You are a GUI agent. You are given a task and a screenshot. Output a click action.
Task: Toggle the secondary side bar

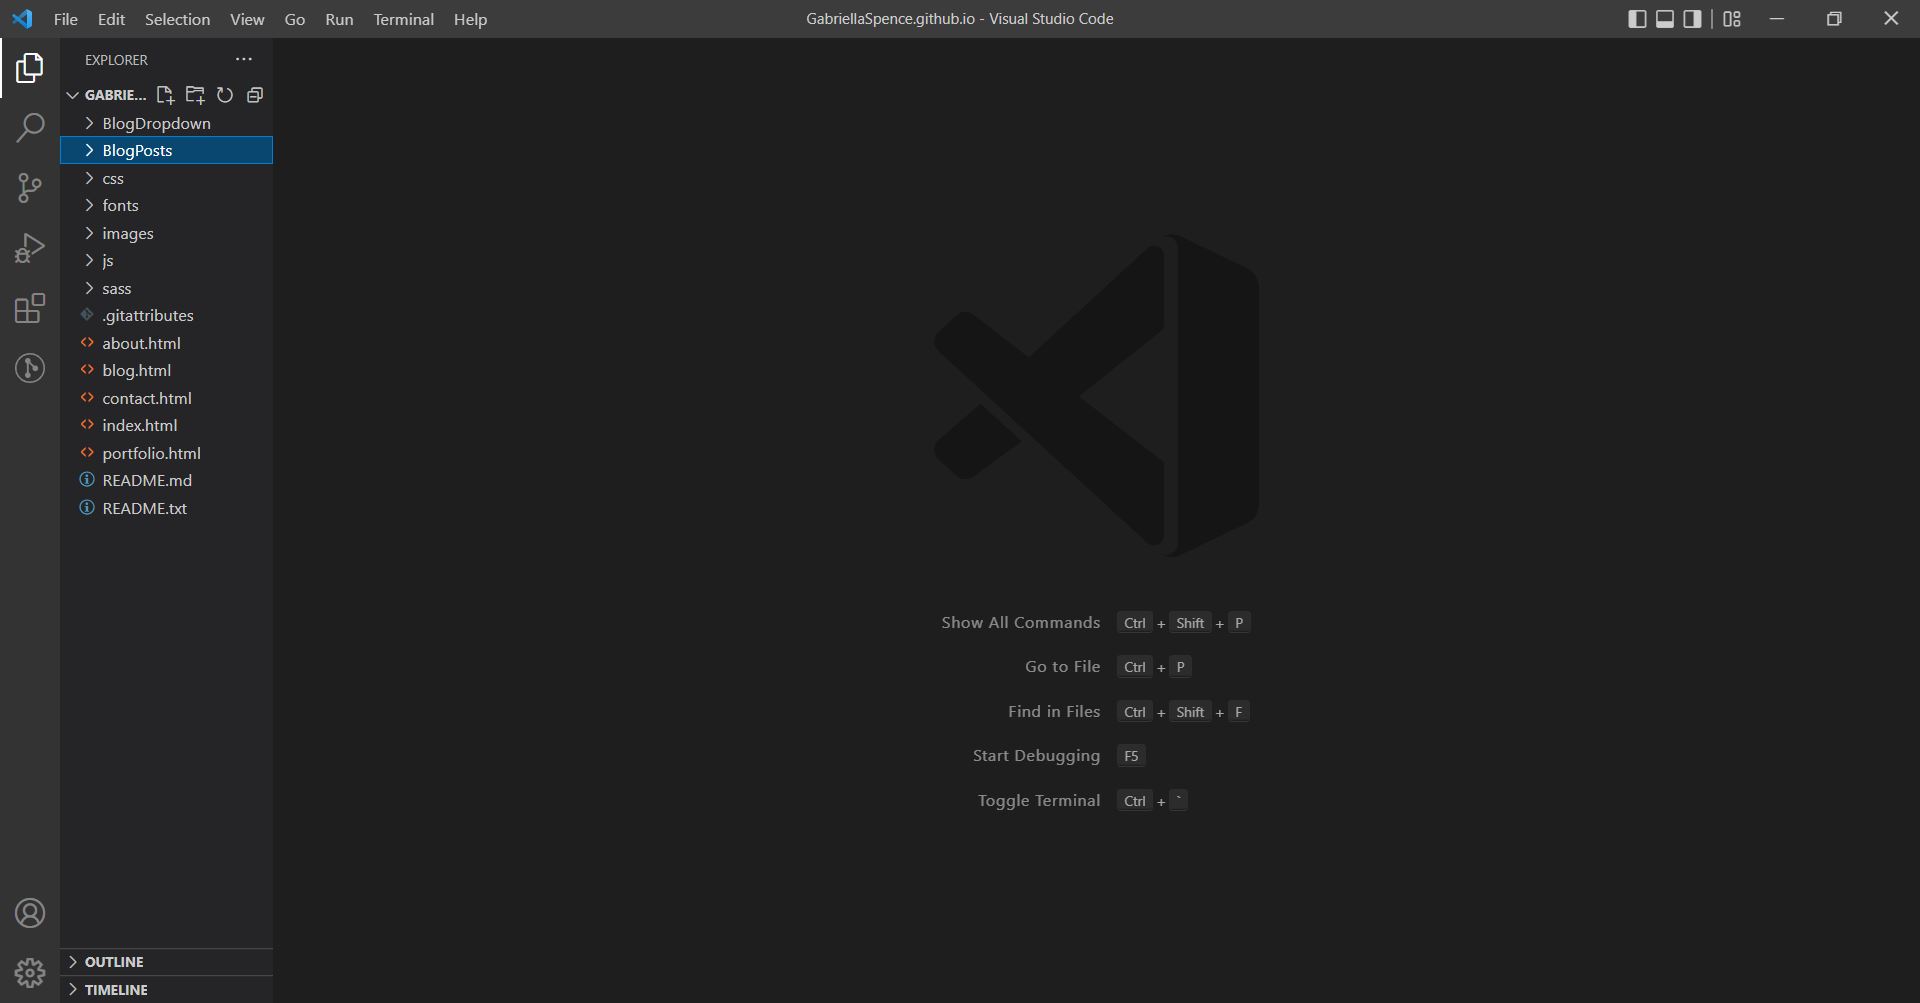tap(1692, 19)
